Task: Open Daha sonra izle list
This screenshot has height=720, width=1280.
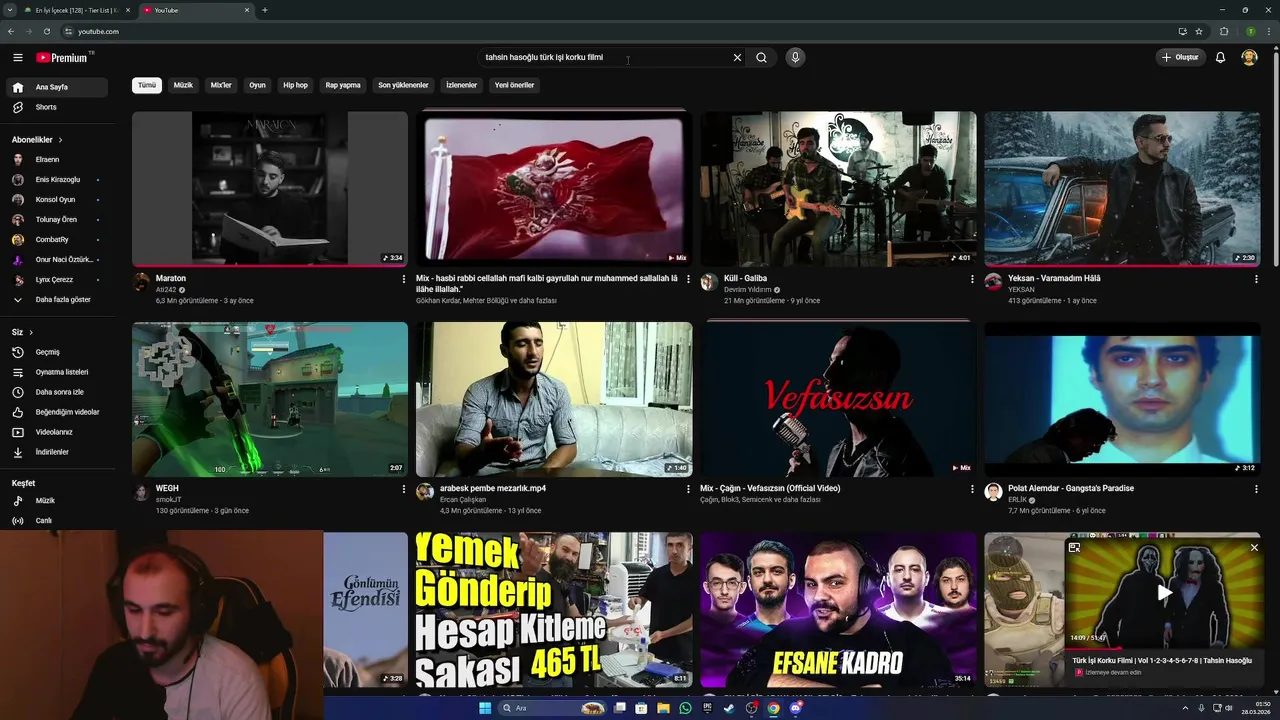Action: pos(55,392)
